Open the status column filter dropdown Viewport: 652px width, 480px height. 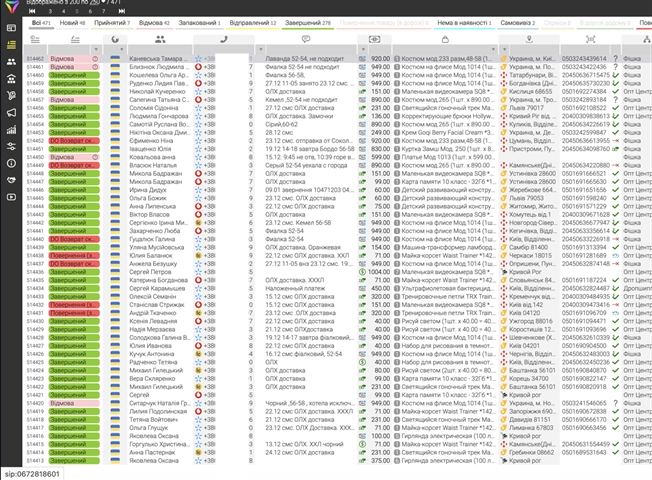click(96, 49)
